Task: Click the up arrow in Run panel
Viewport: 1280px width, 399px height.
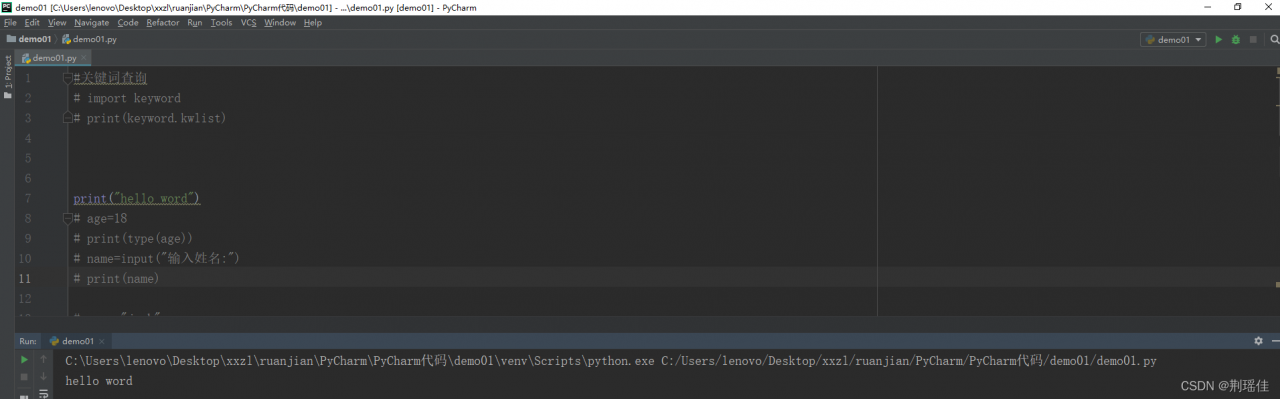Action: pyautogui.click(x=43, y=359)
